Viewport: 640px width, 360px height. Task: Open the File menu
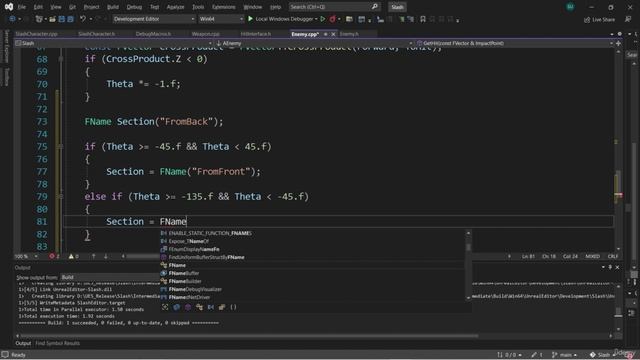22,7
